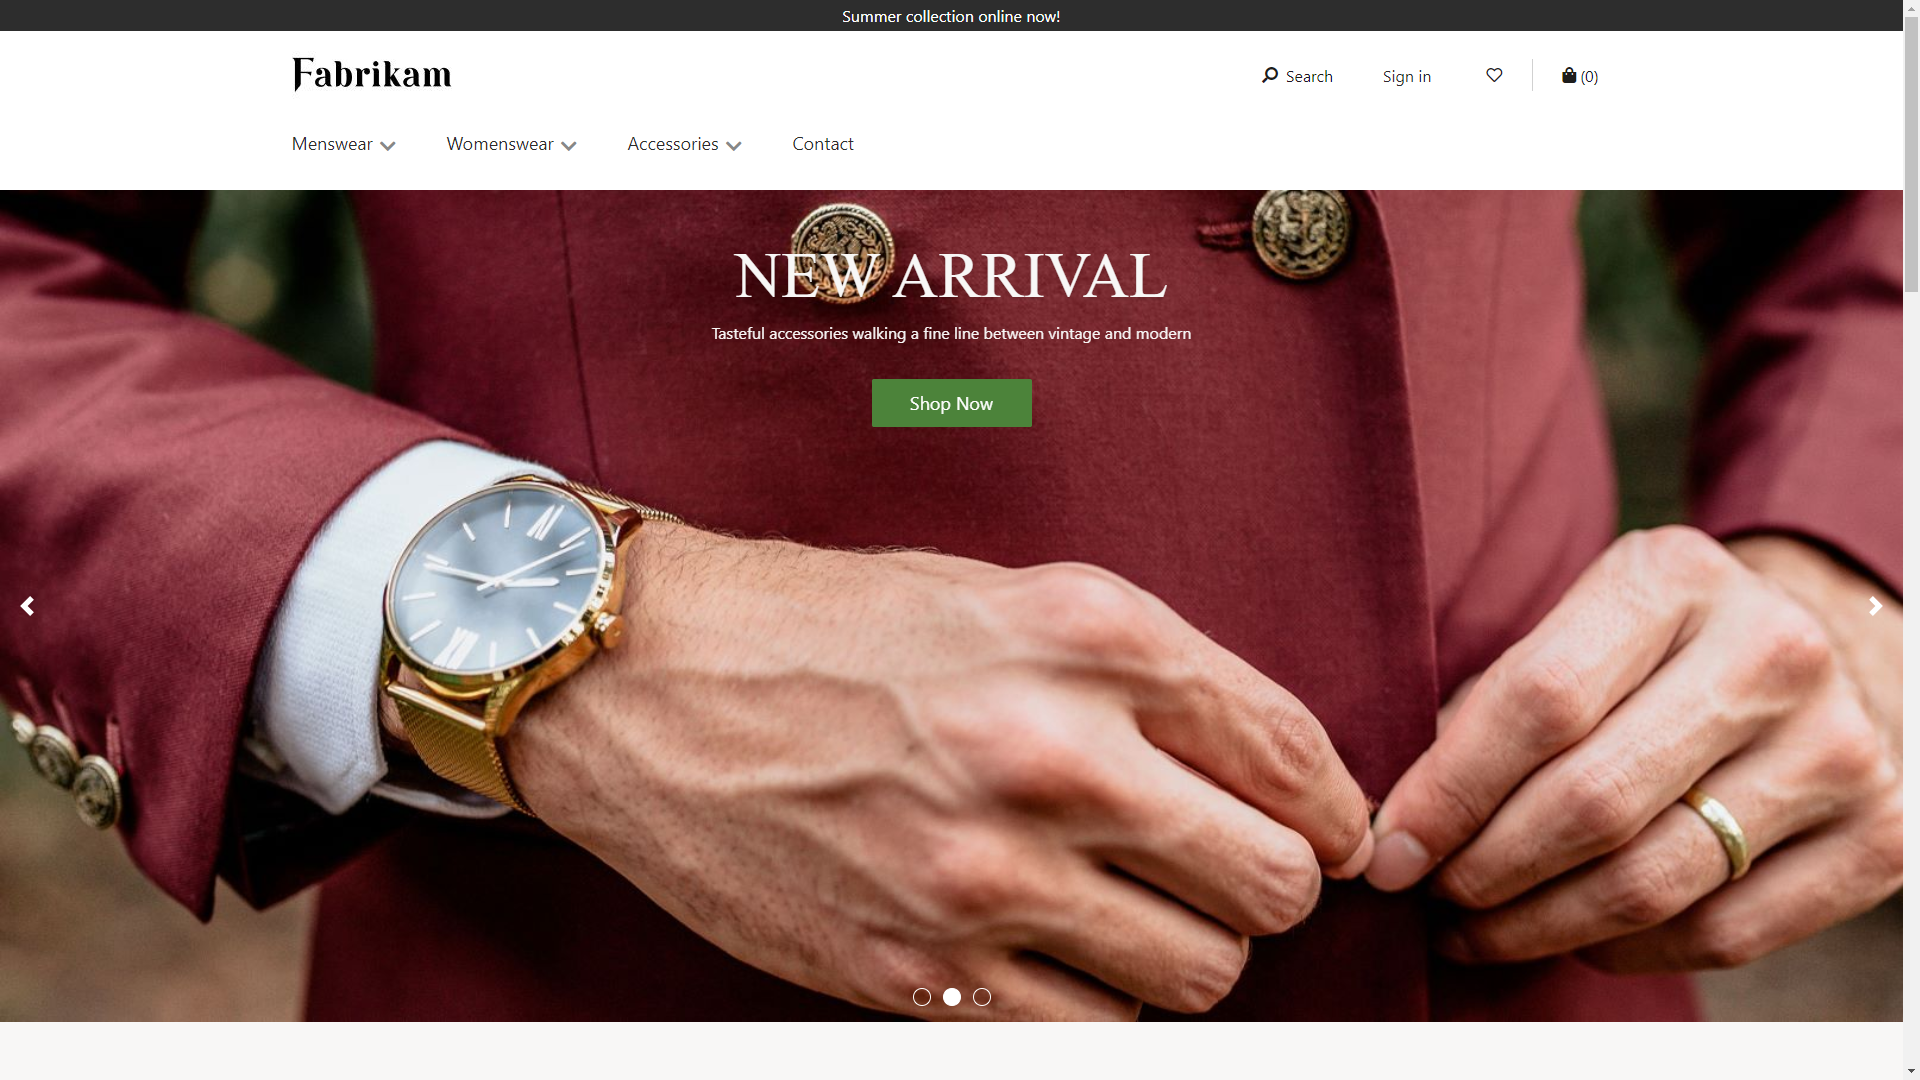This screenshot has width=1920, height=1080.
Task: Click the Summer collection promo text
Action: (x=951, y=16)
